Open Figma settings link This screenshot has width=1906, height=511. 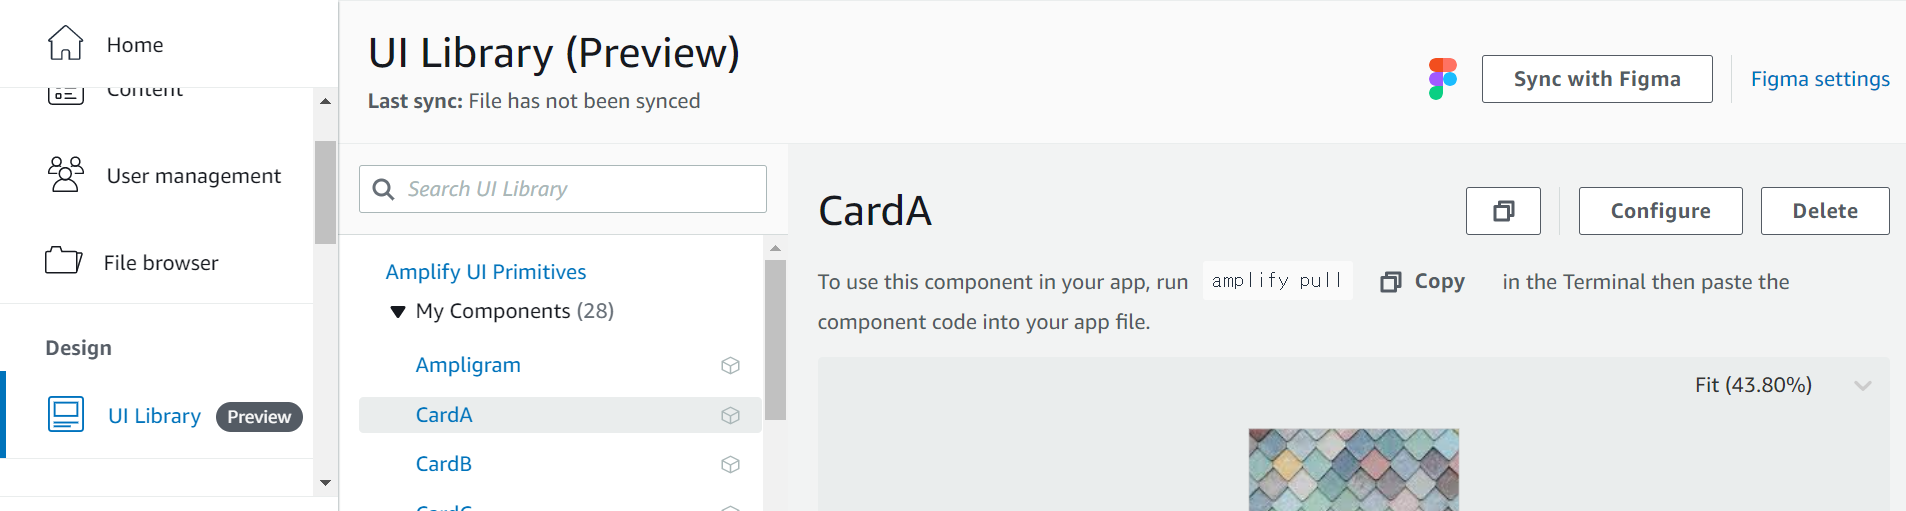pyautogui.click(x=1820, y=79)
